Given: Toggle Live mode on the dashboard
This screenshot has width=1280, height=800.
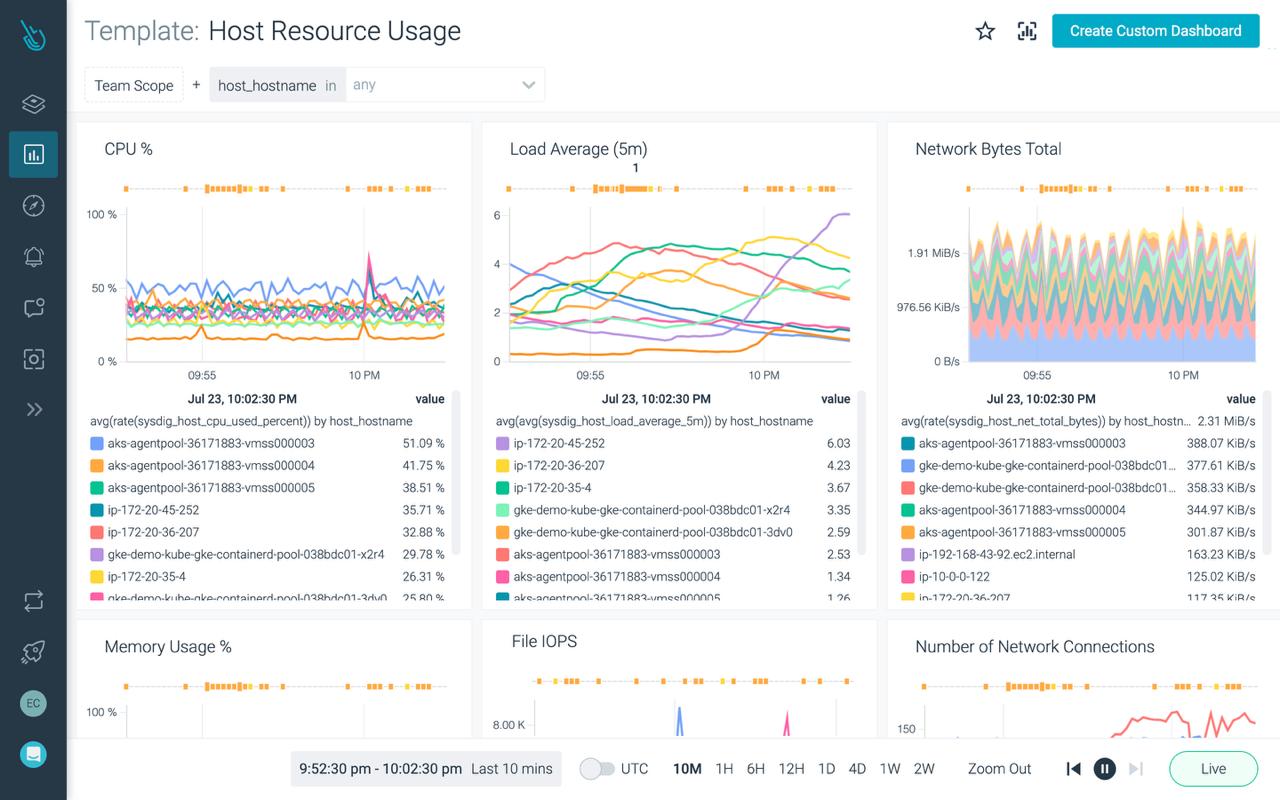Looking at the screenshot, I should coord(1213,768).
